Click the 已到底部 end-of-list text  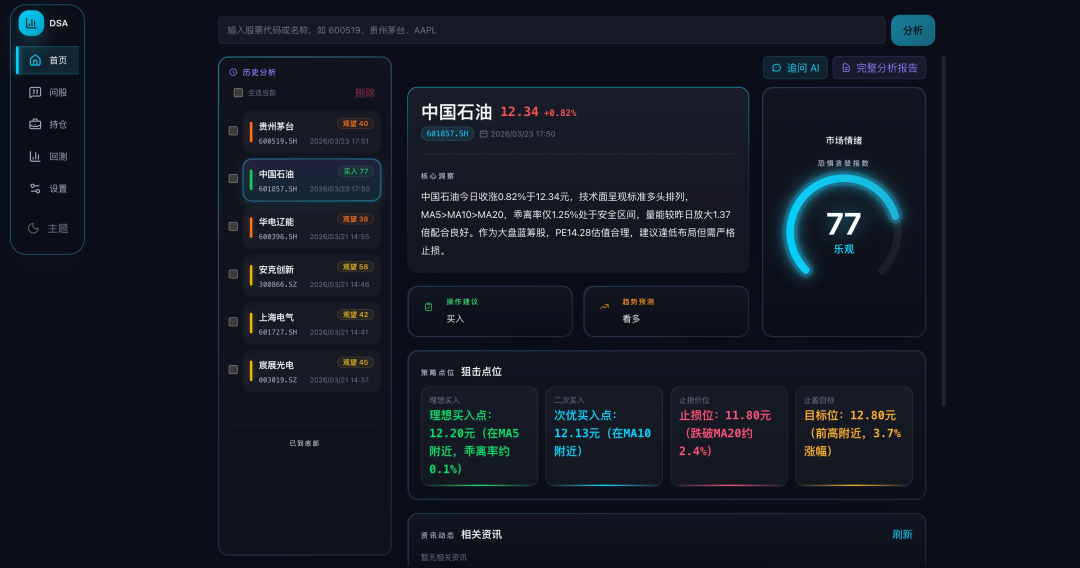coord(304,443)
